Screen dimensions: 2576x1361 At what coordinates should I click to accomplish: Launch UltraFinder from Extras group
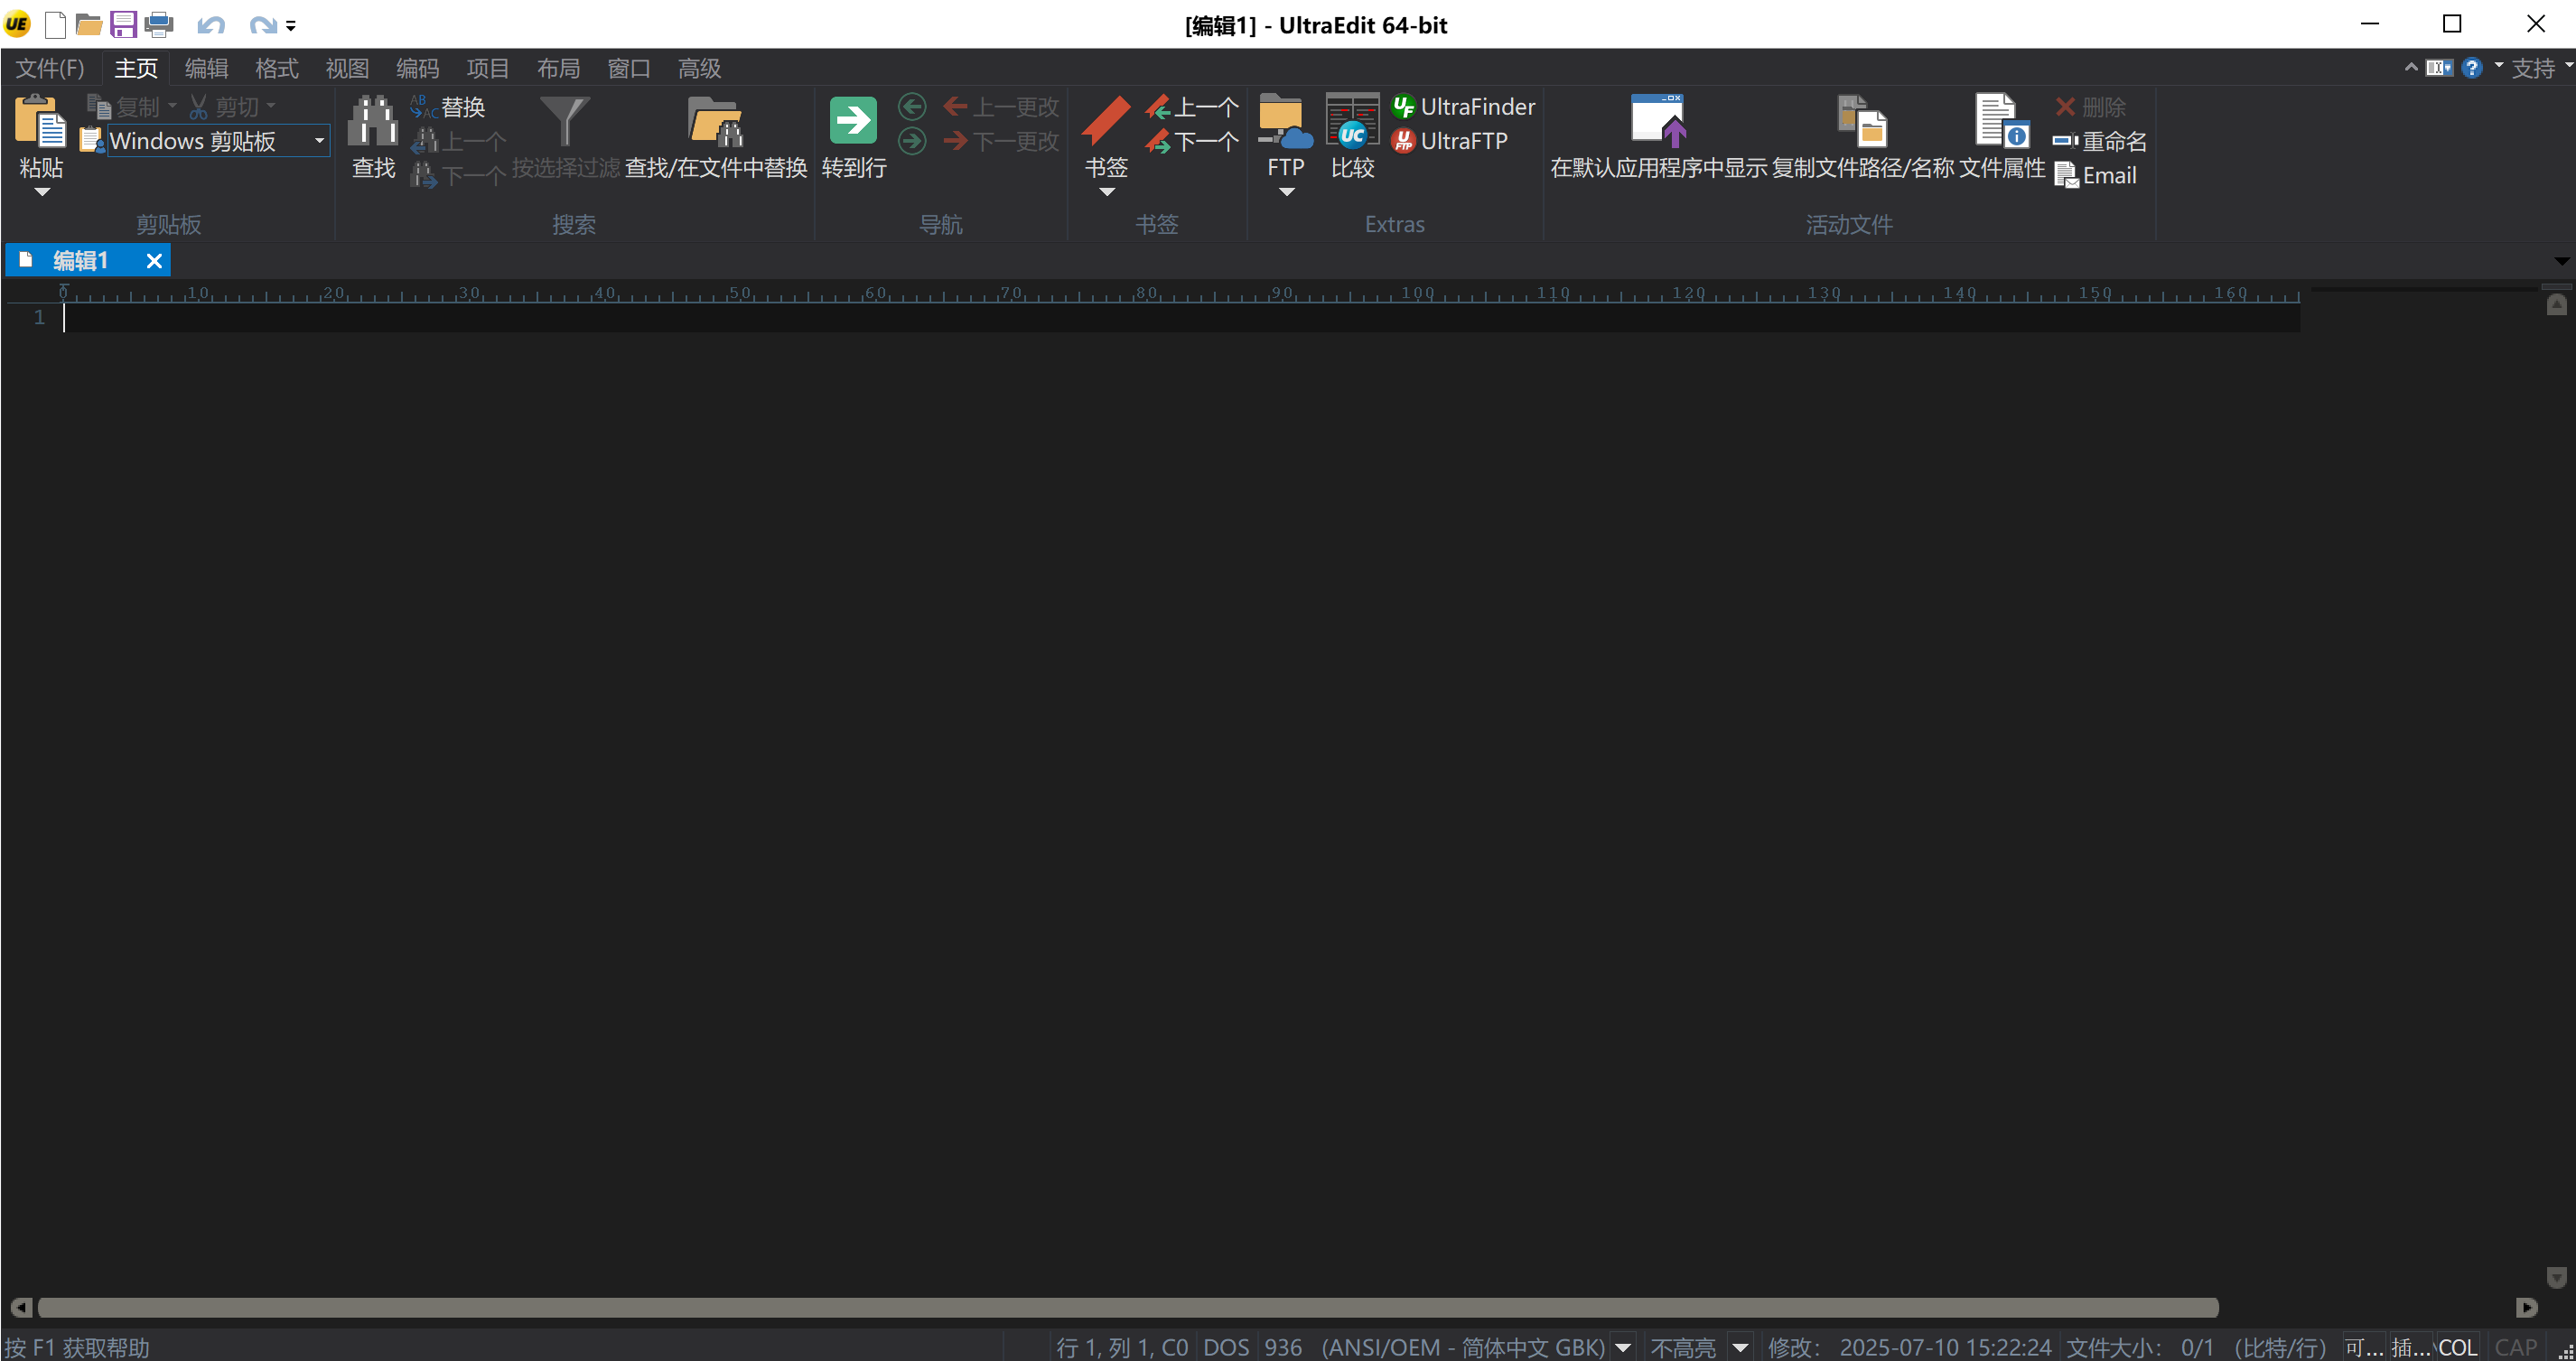(1463, 107)
